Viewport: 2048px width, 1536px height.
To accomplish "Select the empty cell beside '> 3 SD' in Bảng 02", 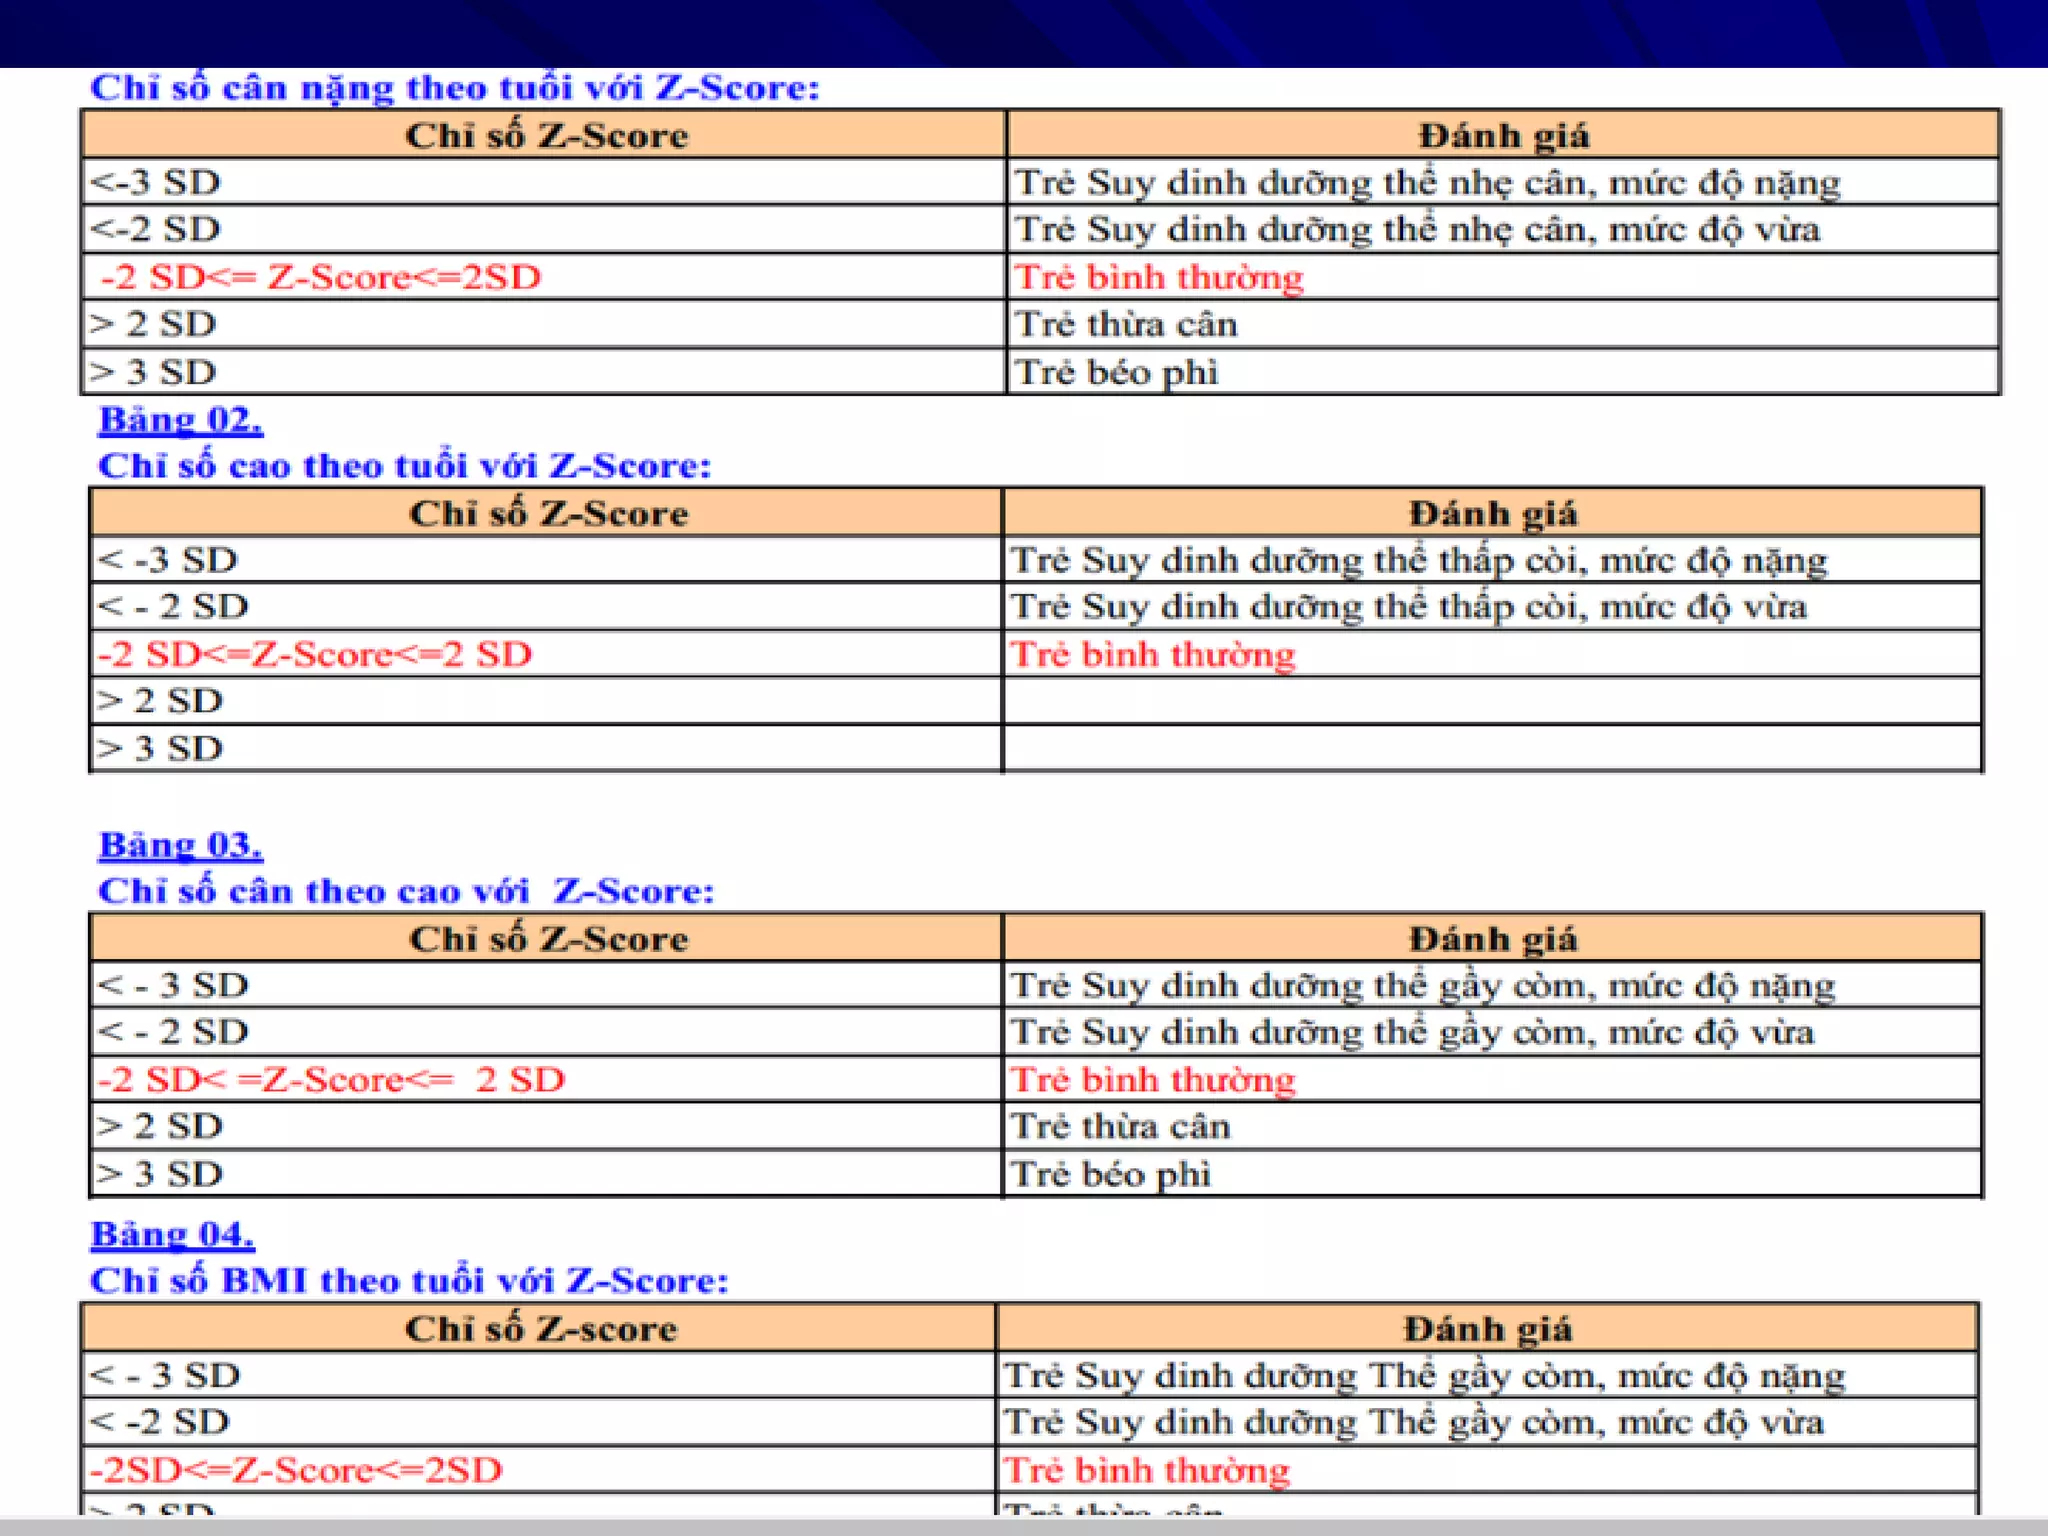I will click(1492, 748).
